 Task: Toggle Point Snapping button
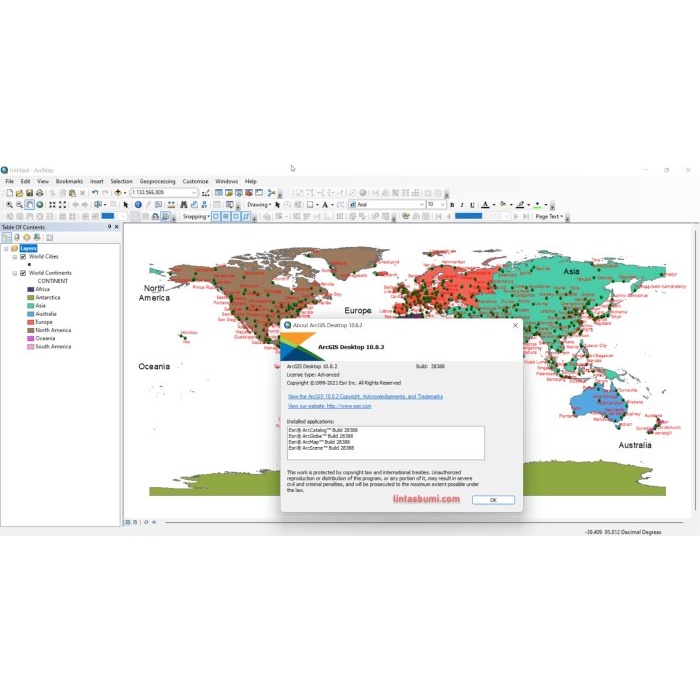tap(216, 217)
